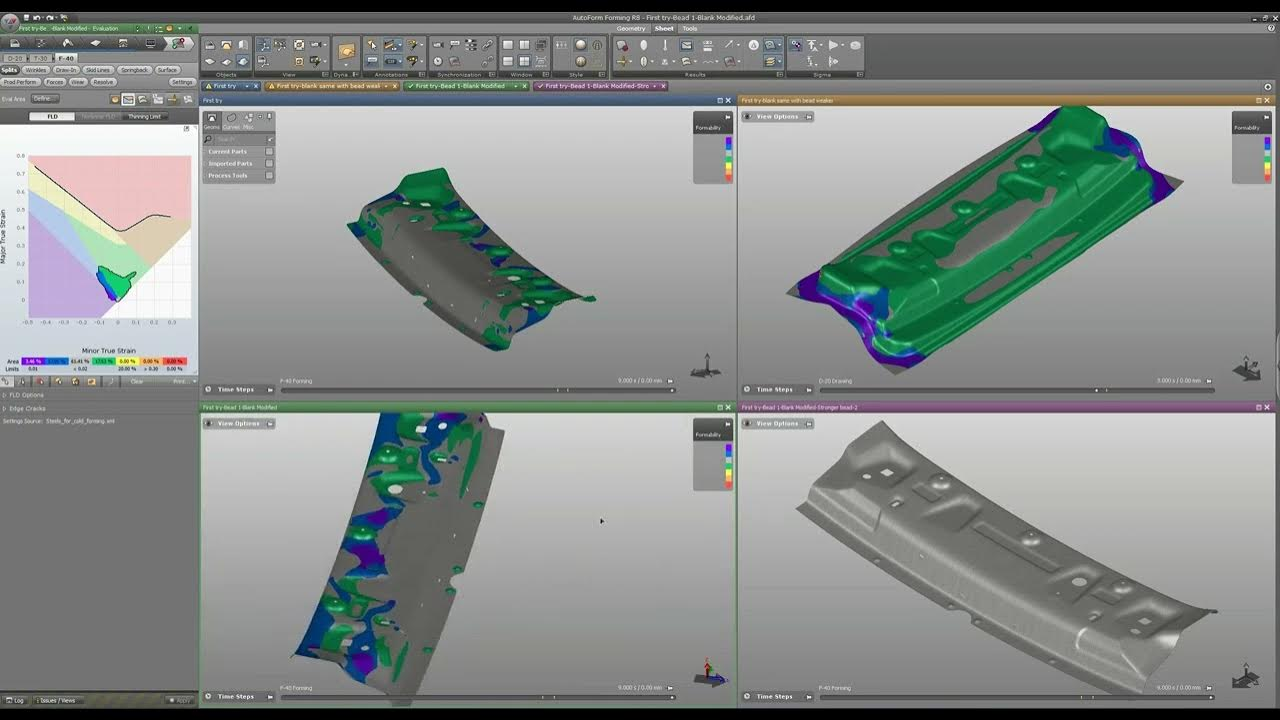Screen dimensions: 1280x720
Task: Click the AutoForm application logo button
Action: click(9, 21)
